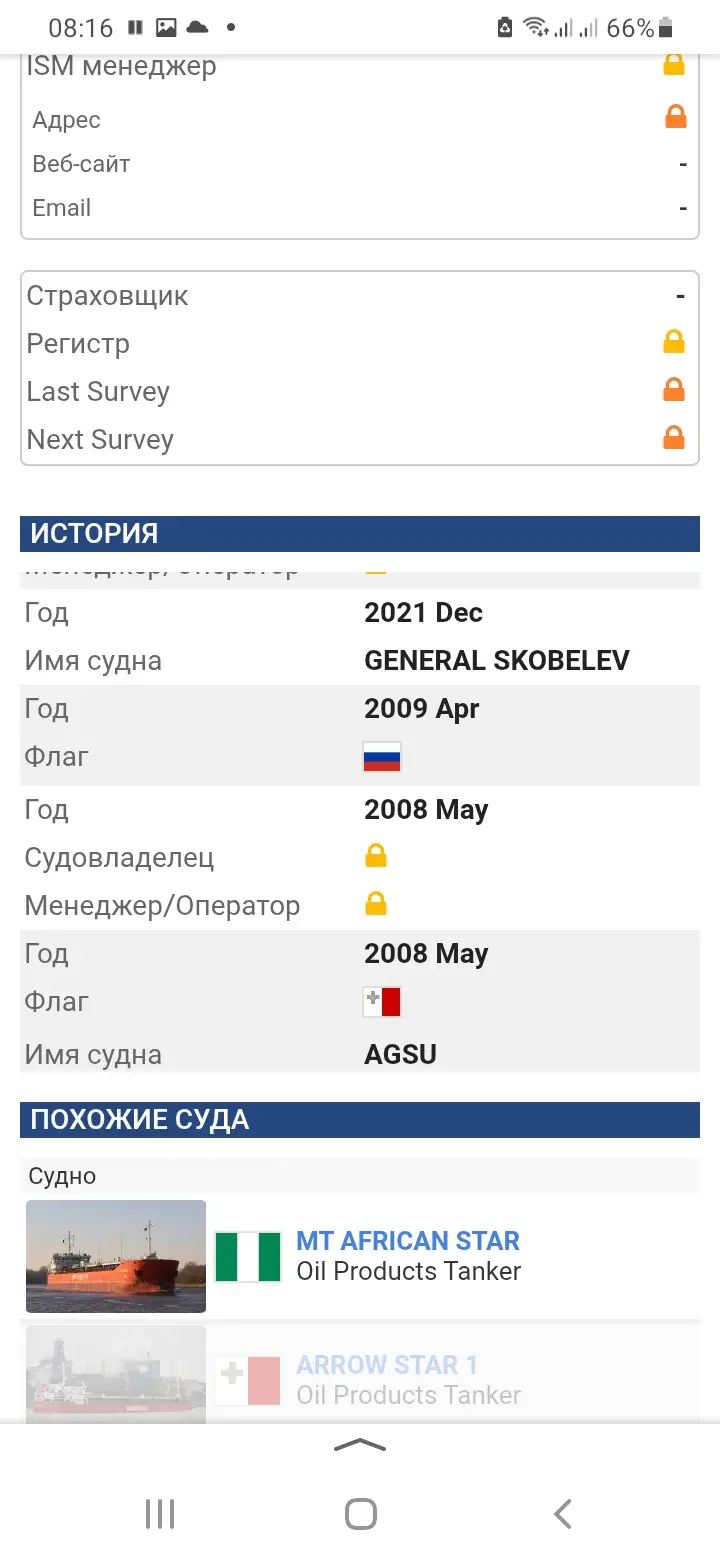Tap the orange lock beside Адрес
This screenshot has height=1560, width=720.
pyautogui.click(x=676, y=118)
